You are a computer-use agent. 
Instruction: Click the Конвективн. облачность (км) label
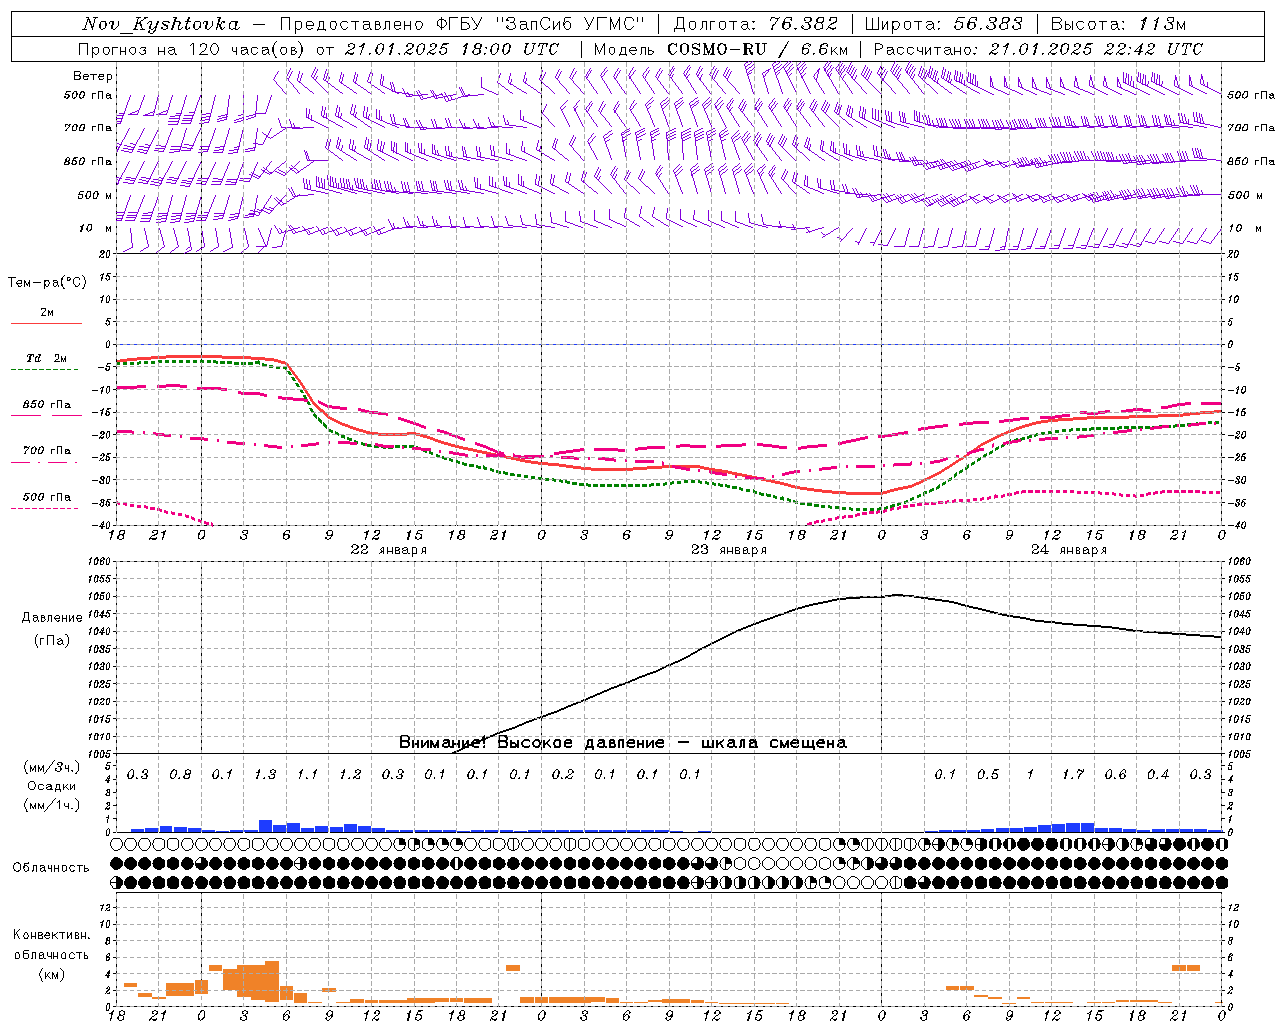click(x=51, y=955)
